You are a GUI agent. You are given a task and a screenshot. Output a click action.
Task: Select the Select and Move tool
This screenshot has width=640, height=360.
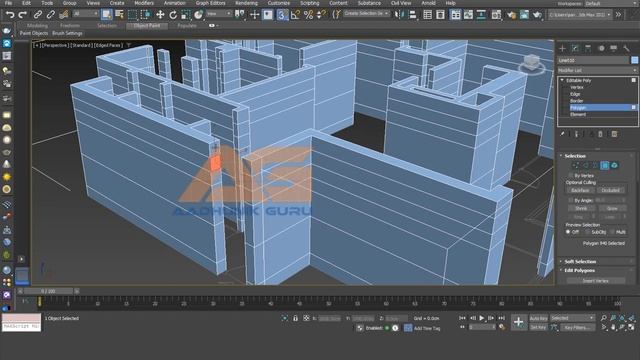coord(160,15)
